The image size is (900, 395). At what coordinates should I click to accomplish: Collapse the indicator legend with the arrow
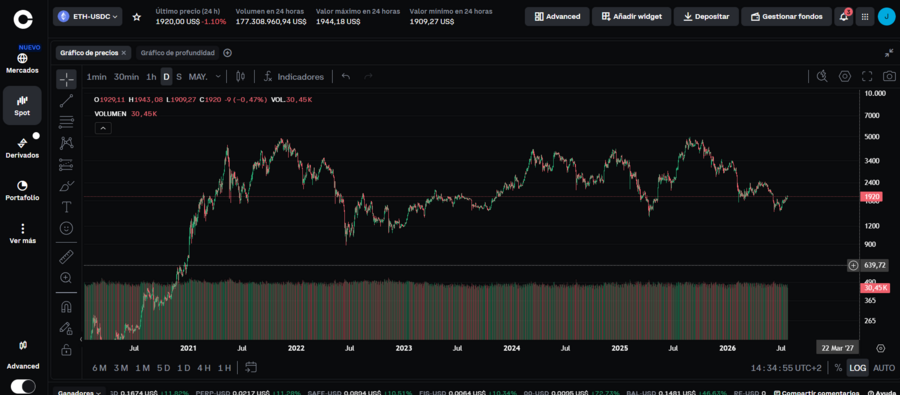coord(103,129)
